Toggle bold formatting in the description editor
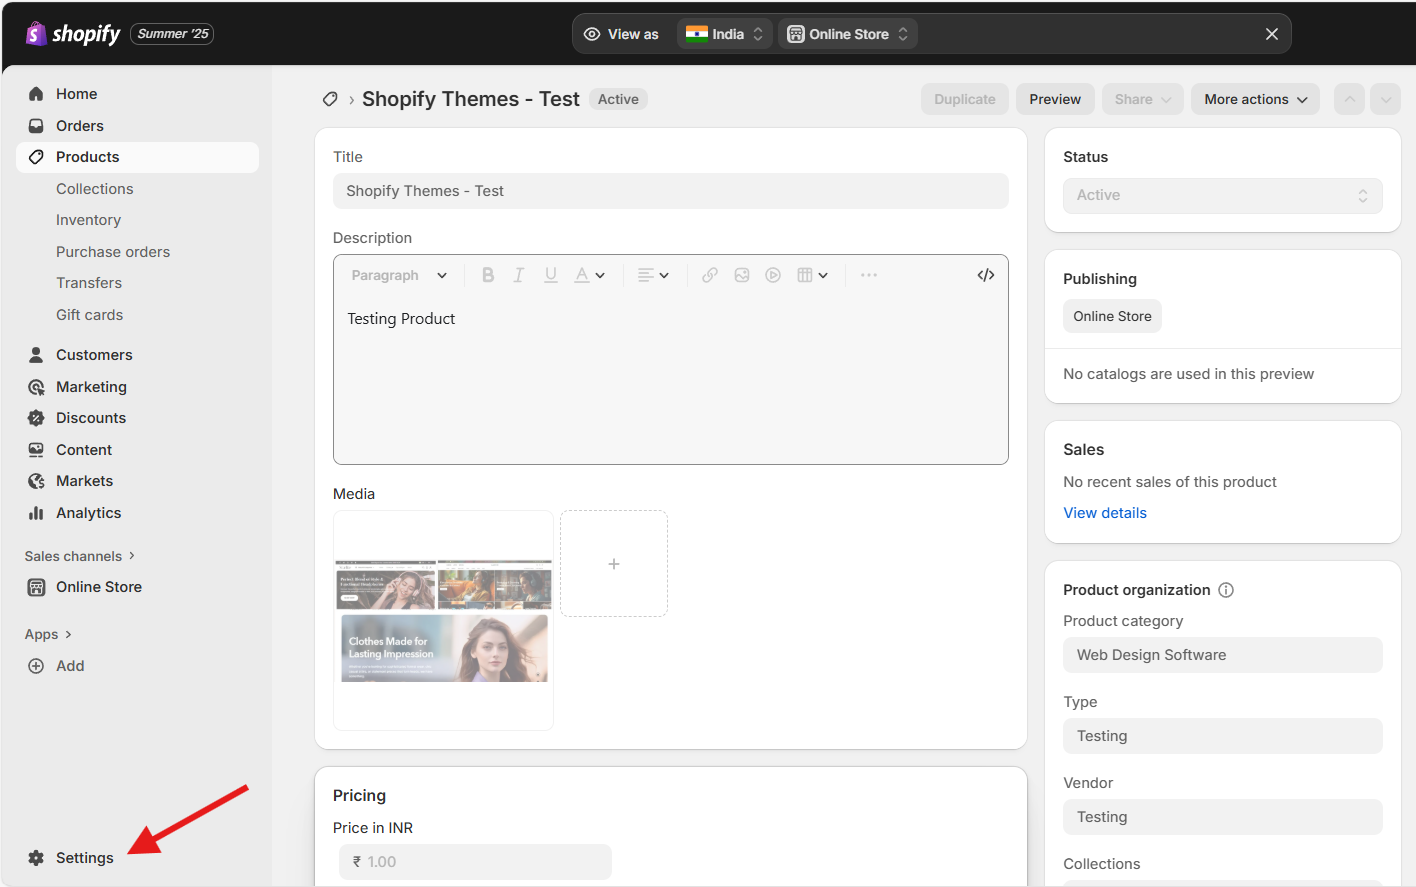This screenshot has height=887, width=1416. click(x=488, y=275)
